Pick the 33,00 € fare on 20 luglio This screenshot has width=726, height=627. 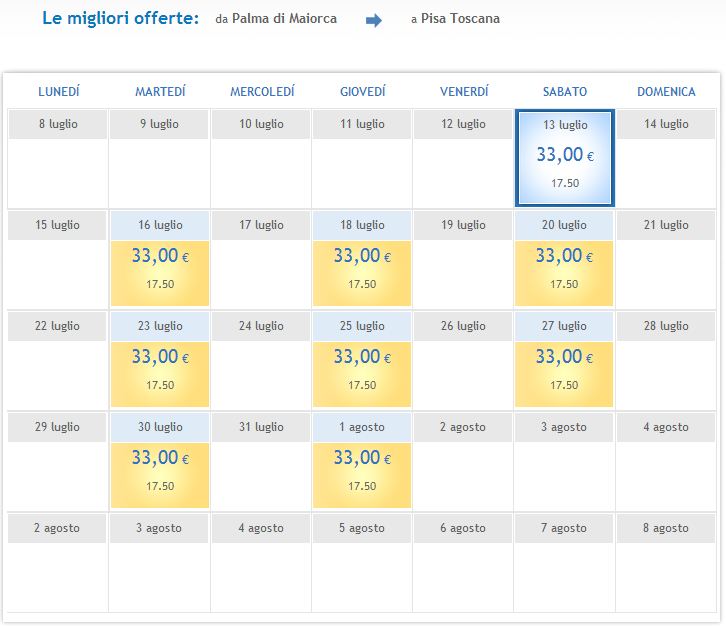click(564, 273)
